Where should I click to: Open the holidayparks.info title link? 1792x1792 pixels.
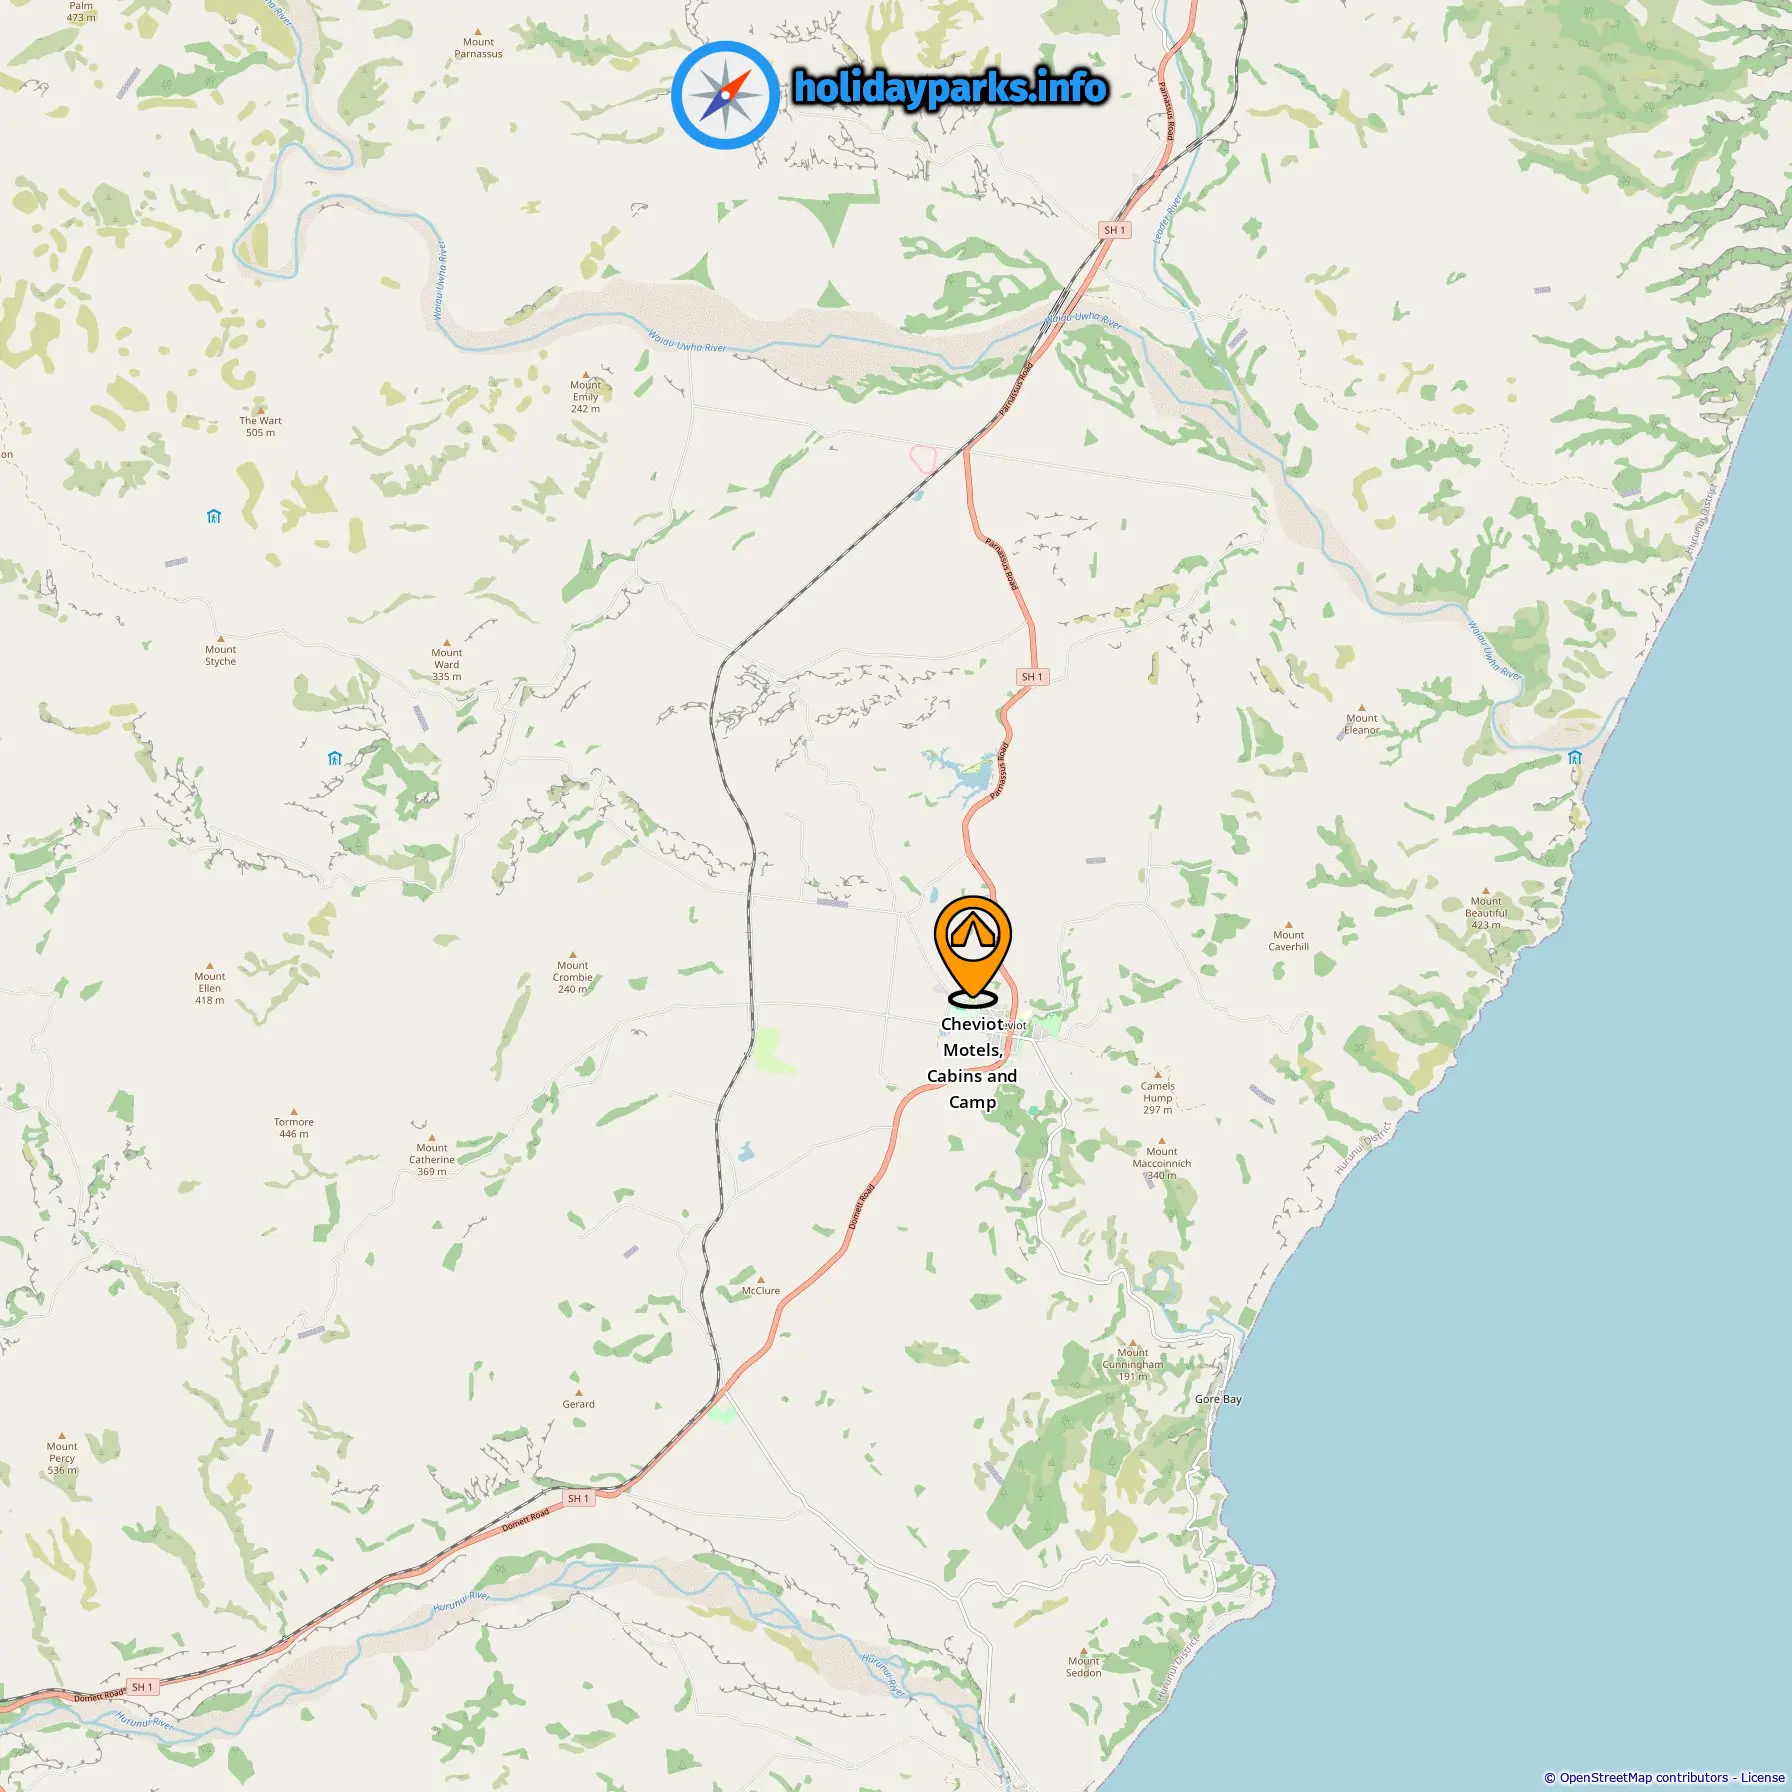click(950, 88)
